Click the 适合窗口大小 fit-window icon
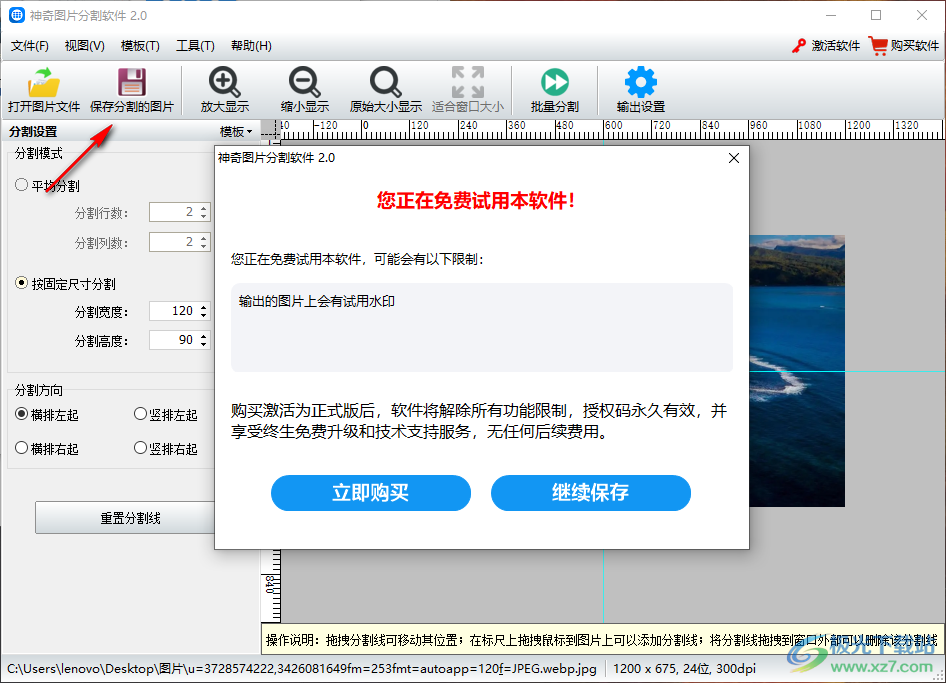 468,82
